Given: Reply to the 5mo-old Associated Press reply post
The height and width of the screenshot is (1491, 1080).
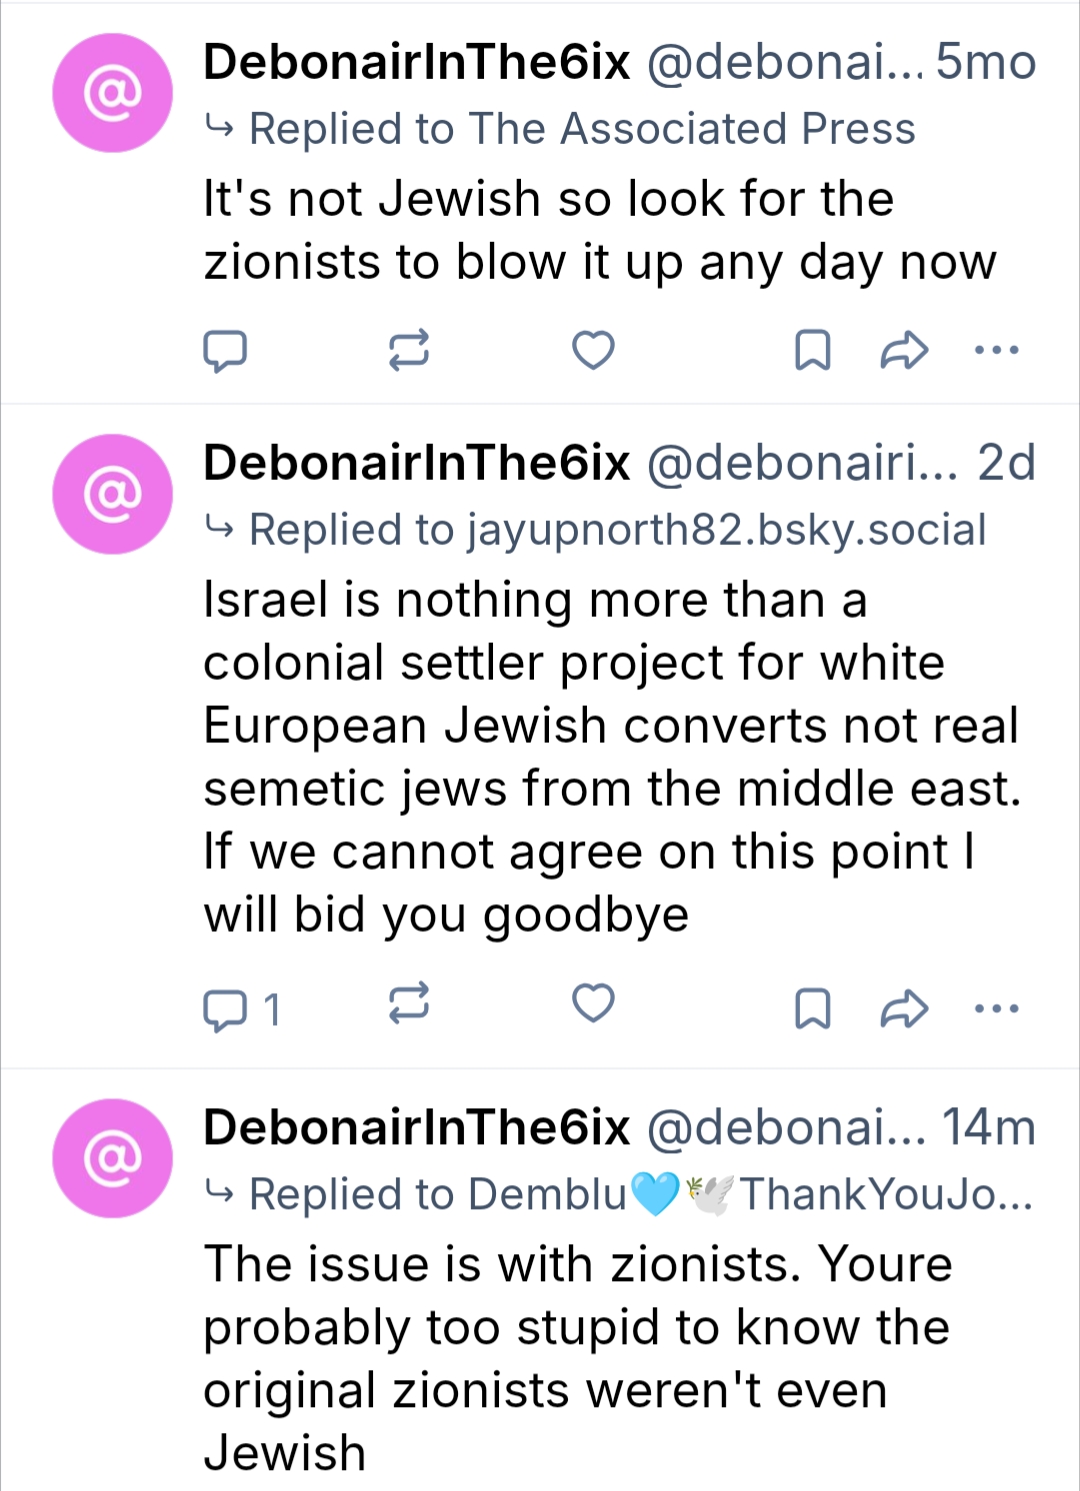Looking at the screenshot, I should (225, 350).
